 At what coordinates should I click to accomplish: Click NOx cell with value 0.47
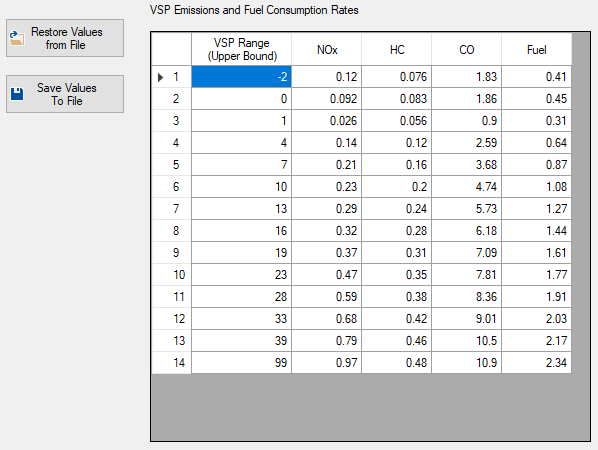point(327,275)
